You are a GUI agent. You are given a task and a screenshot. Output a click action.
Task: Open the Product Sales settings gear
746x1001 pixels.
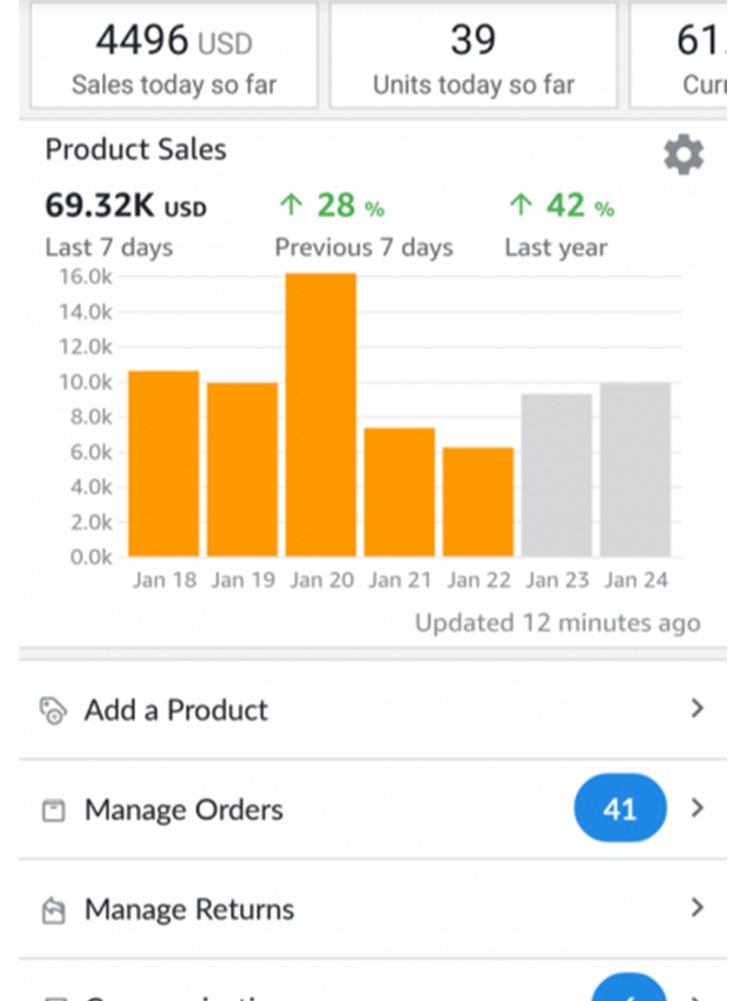pos(683,154)
